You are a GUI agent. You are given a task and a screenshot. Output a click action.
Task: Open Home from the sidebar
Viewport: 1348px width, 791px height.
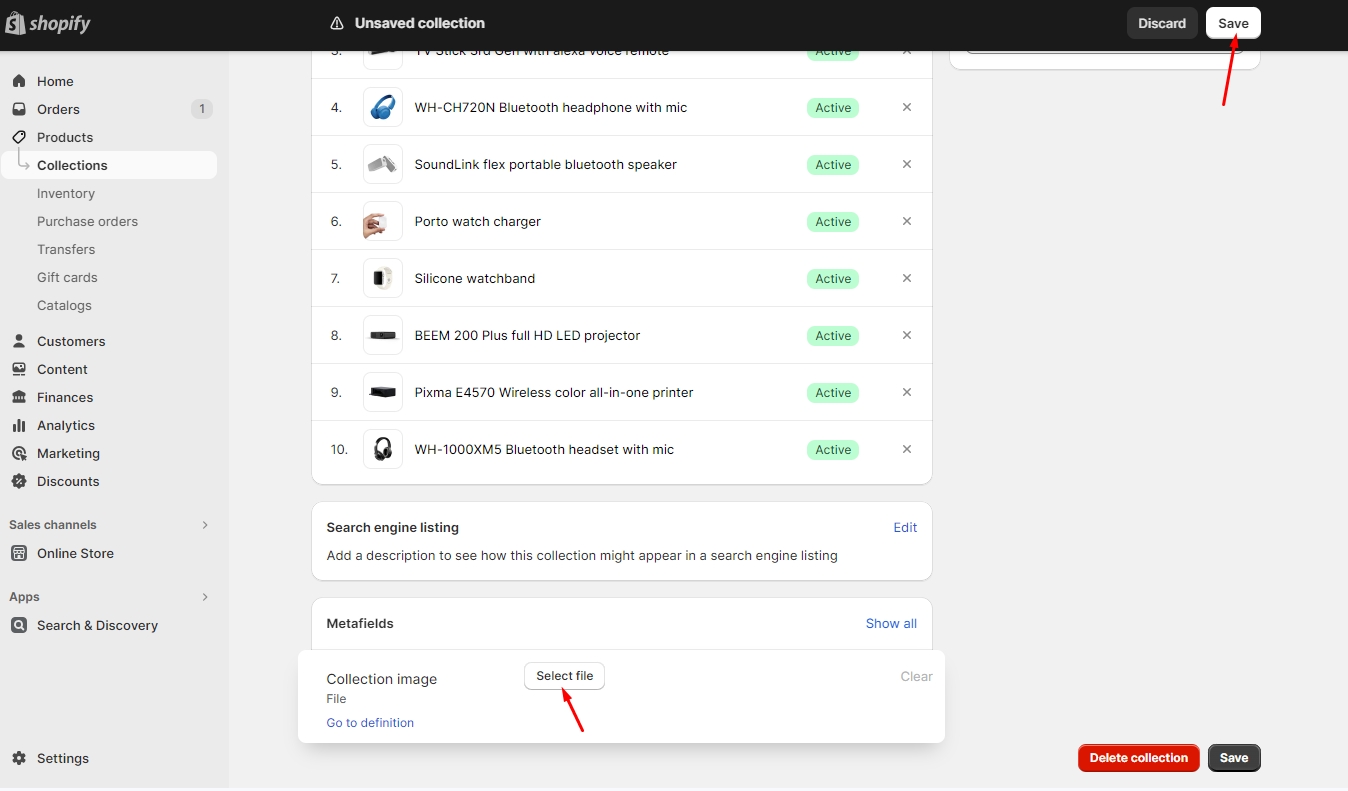tap(55, 81)
